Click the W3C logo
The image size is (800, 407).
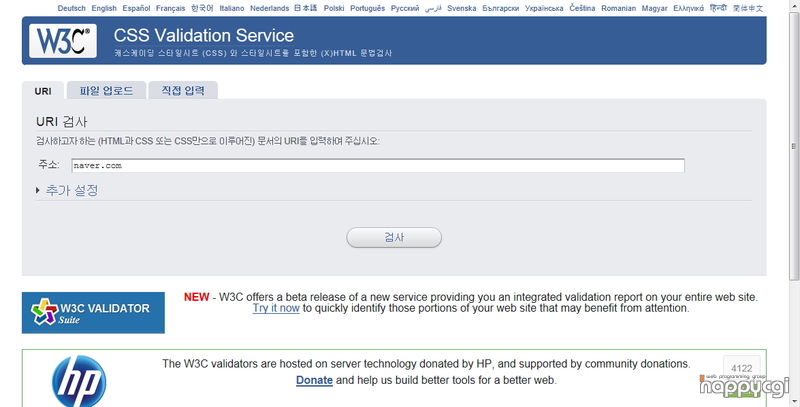[x=63, y=40]
